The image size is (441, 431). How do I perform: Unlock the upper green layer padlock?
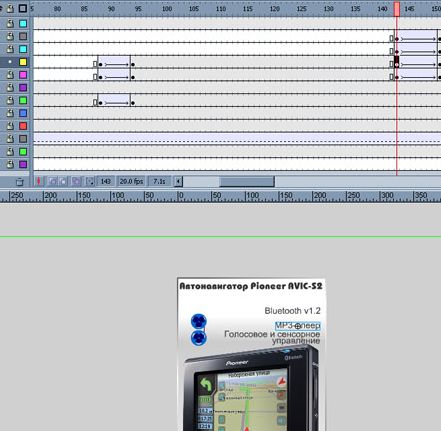[10, 100]
